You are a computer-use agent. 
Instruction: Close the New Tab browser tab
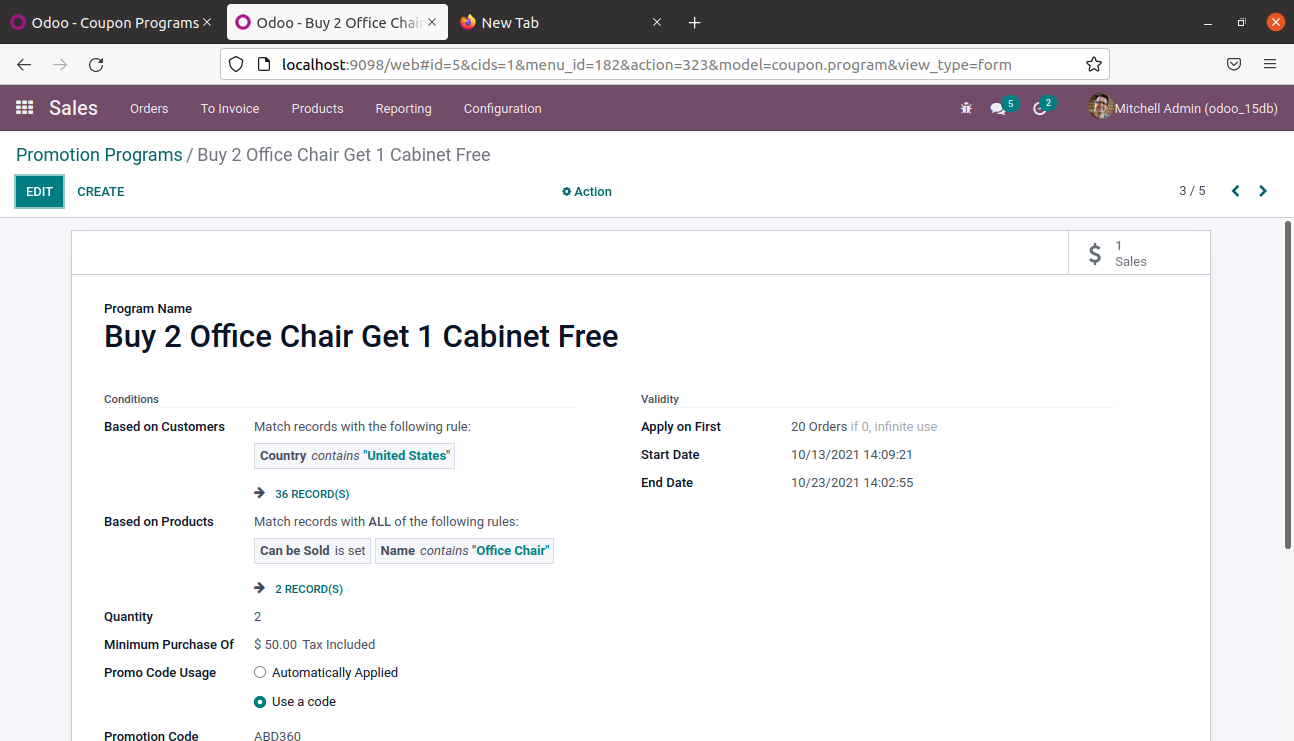(657, 22)
